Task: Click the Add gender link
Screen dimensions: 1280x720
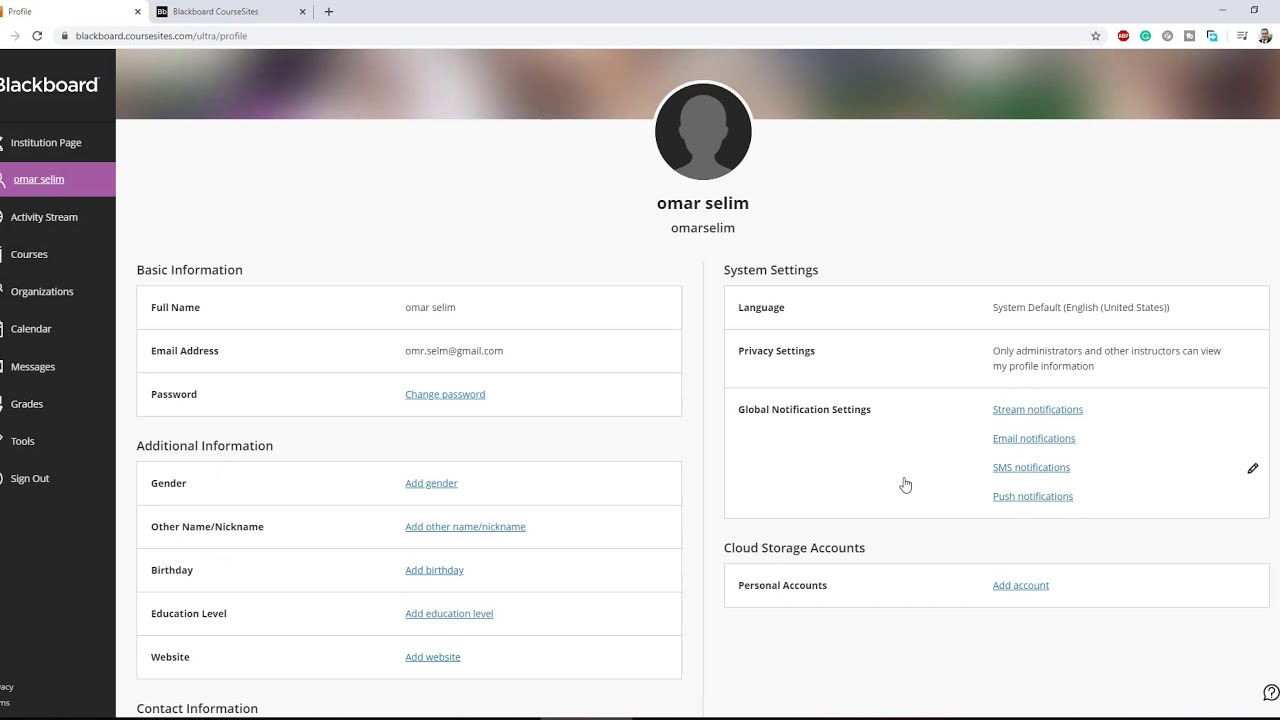Action: pyautogui.click(x=431, y=483)
